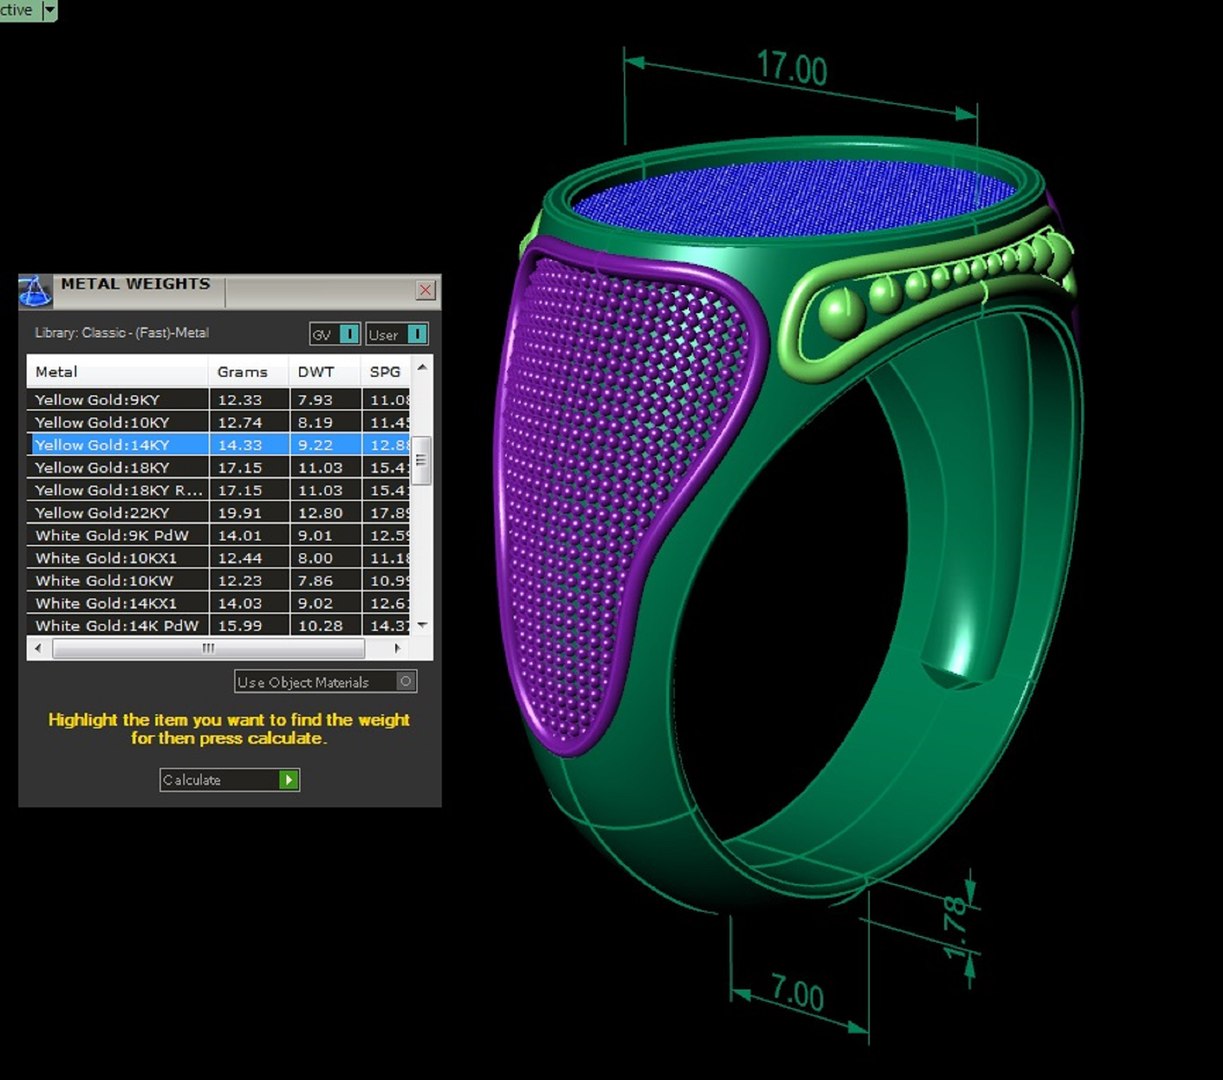
Task: Click the horizontal scroll right arrow
Action: pos(398,648)
